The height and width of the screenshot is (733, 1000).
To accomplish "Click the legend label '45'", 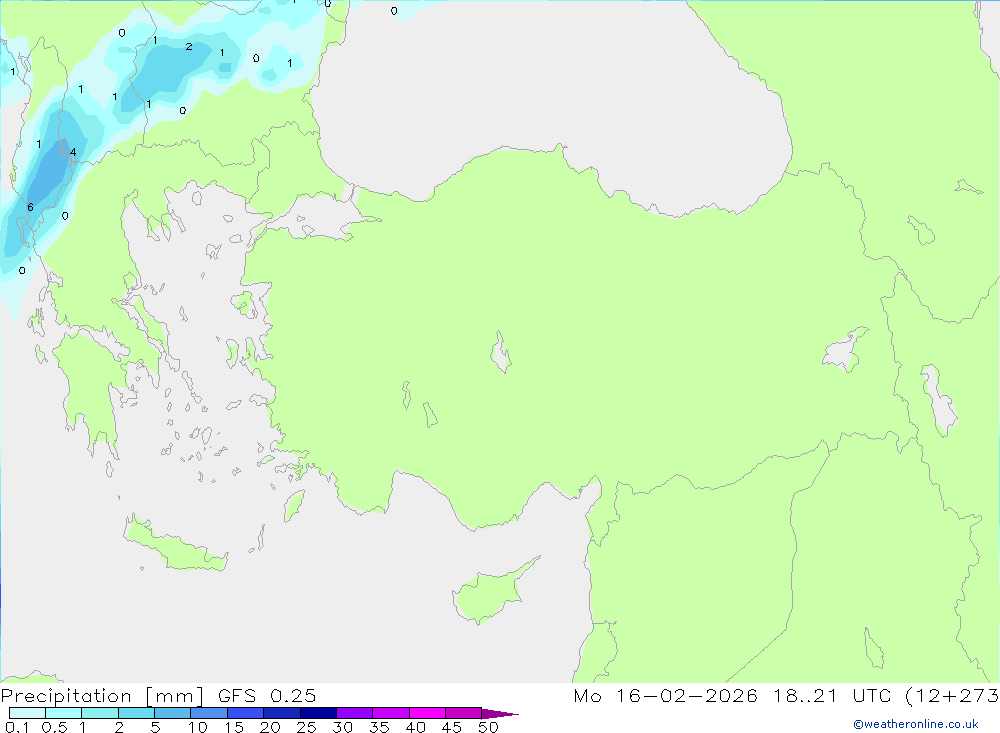I will [452, 727].
